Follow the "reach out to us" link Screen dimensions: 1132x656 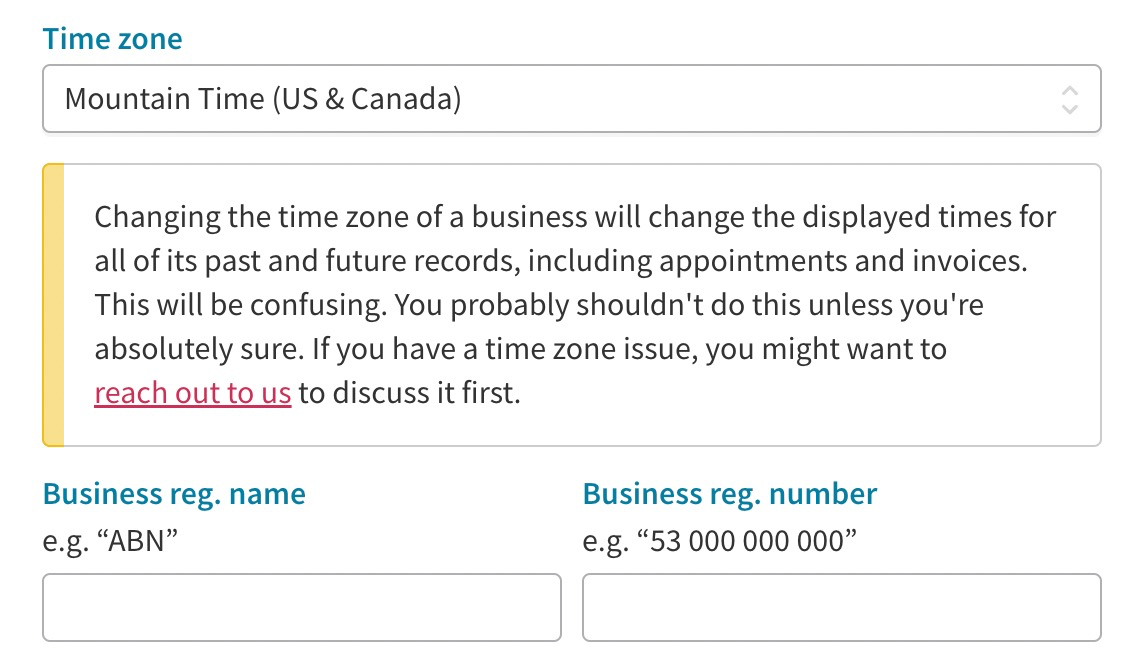(x=193, y=393)
